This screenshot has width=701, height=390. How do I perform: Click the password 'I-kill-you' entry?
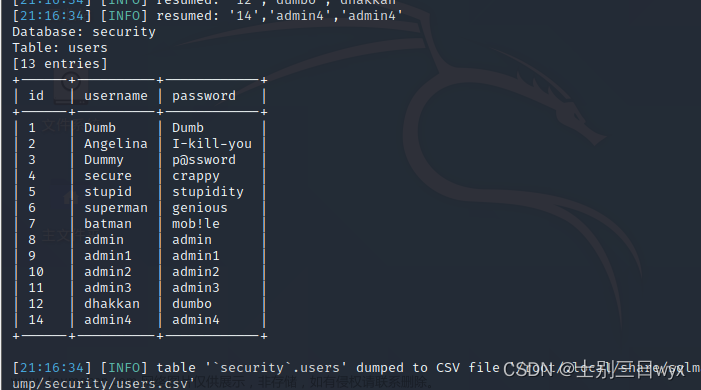click(x=212, y=144)
